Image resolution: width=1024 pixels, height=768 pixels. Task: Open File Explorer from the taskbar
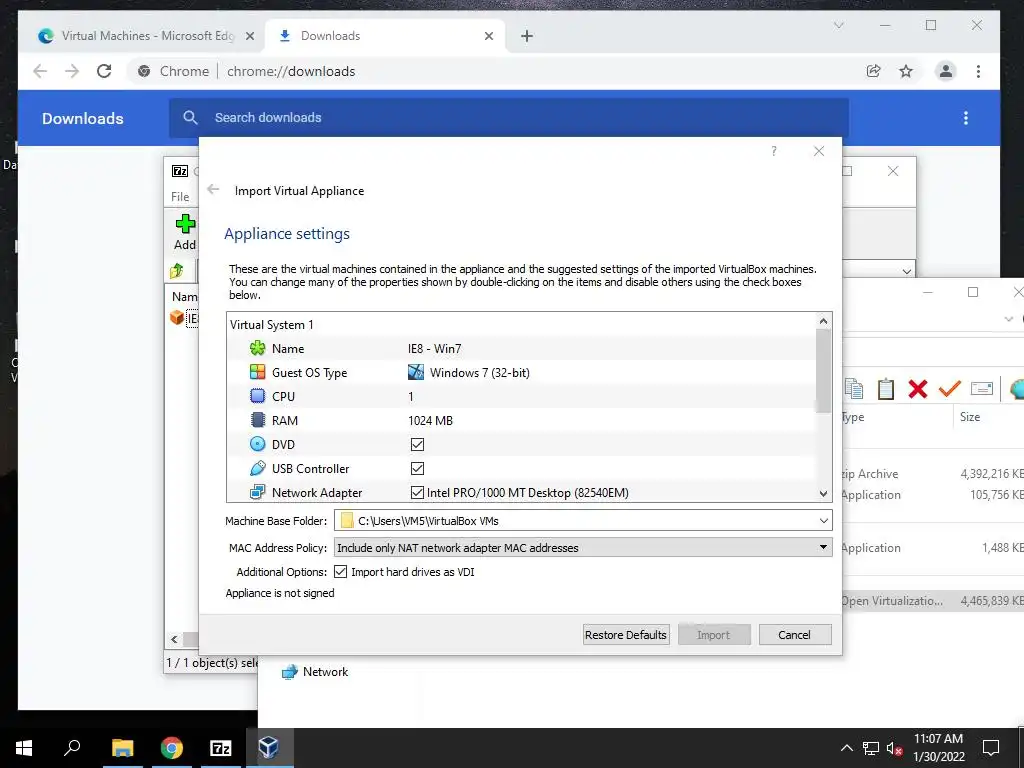tap(122, 747)
